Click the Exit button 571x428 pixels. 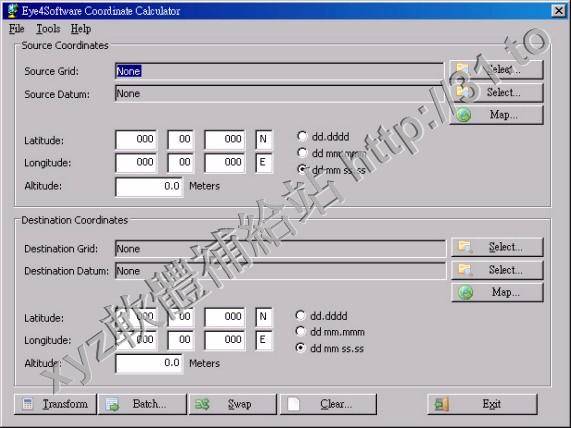point(483,404)
